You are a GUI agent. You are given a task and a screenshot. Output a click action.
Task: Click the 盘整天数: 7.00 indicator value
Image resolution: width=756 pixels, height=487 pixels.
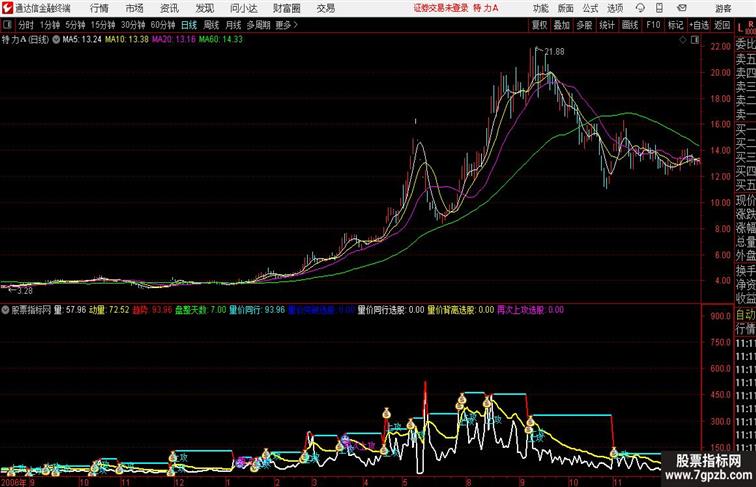click(201, 310)
